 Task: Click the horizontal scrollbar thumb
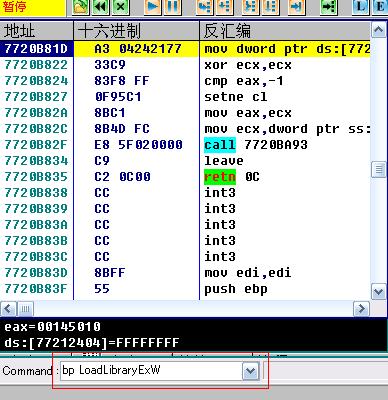pyautogui.click(x=25, y=309)
